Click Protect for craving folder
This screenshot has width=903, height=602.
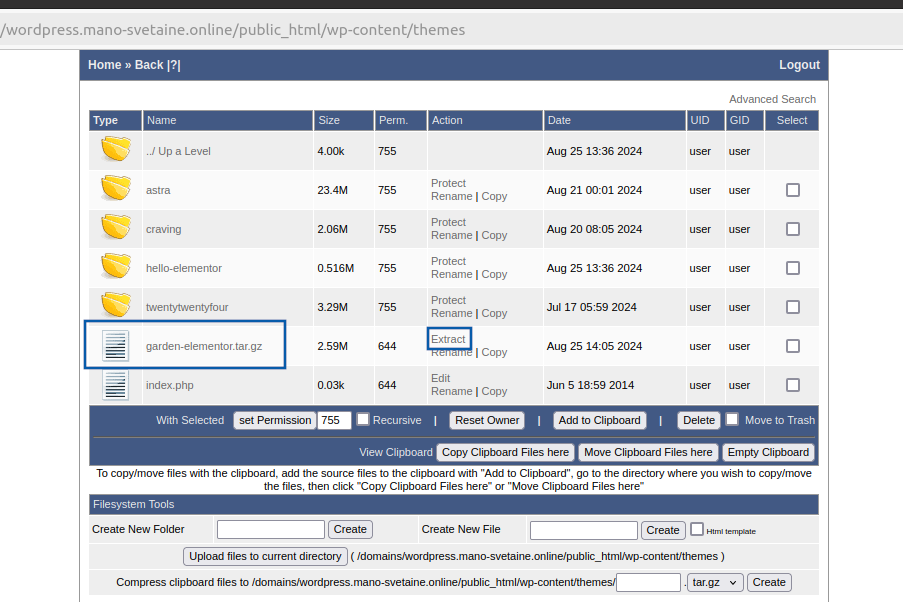point(448,222)
